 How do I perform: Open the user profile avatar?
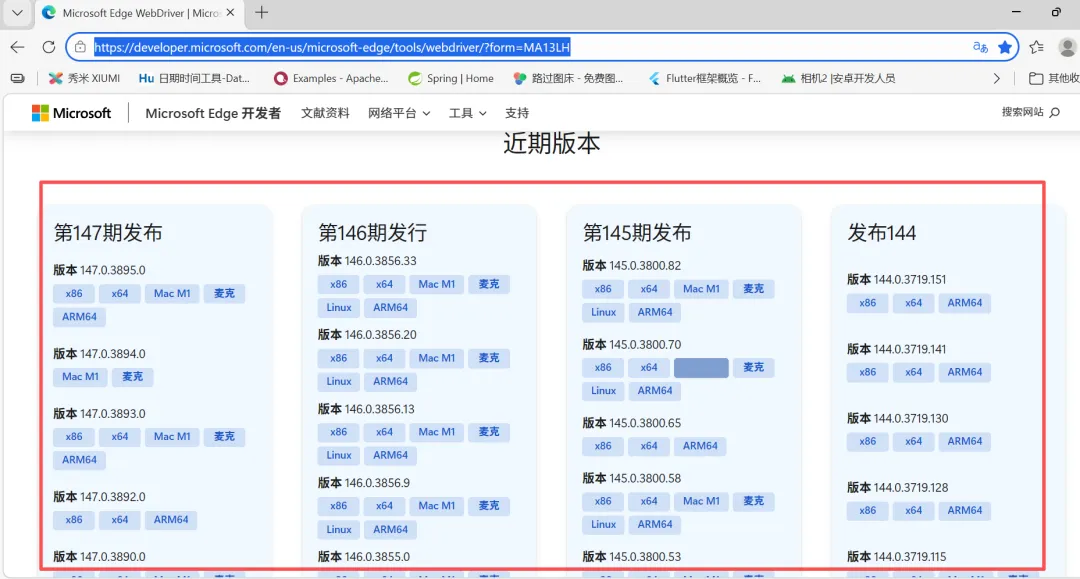click(x=1068, y=47)
